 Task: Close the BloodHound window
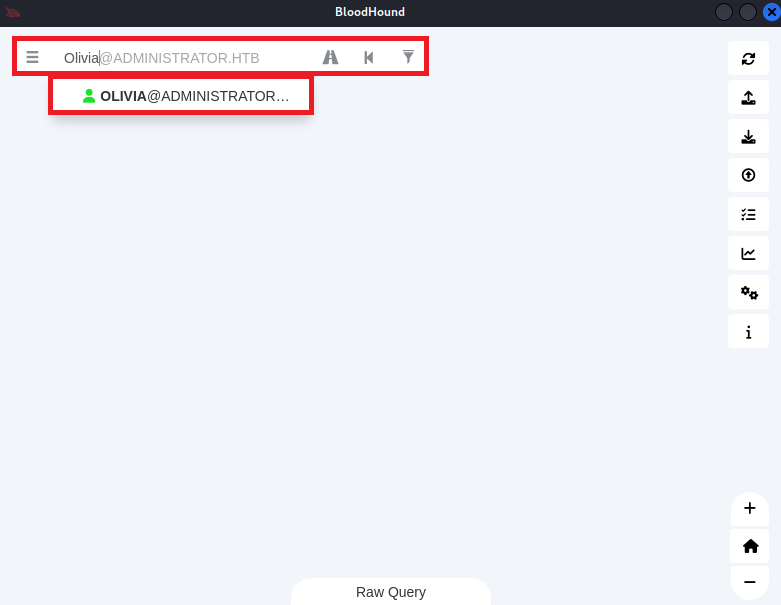pyautogui.click(x=772, y=12)
